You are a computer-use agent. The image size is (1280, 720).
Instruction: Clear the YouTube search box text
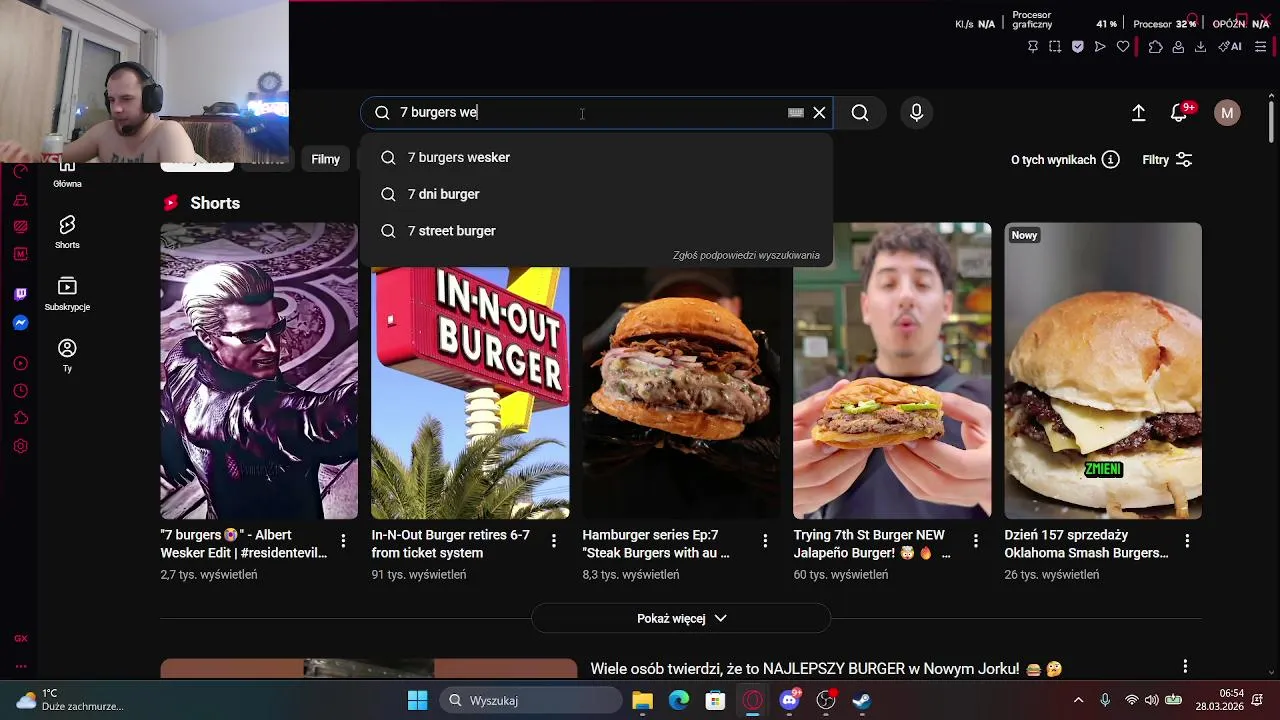pos(819,113)
